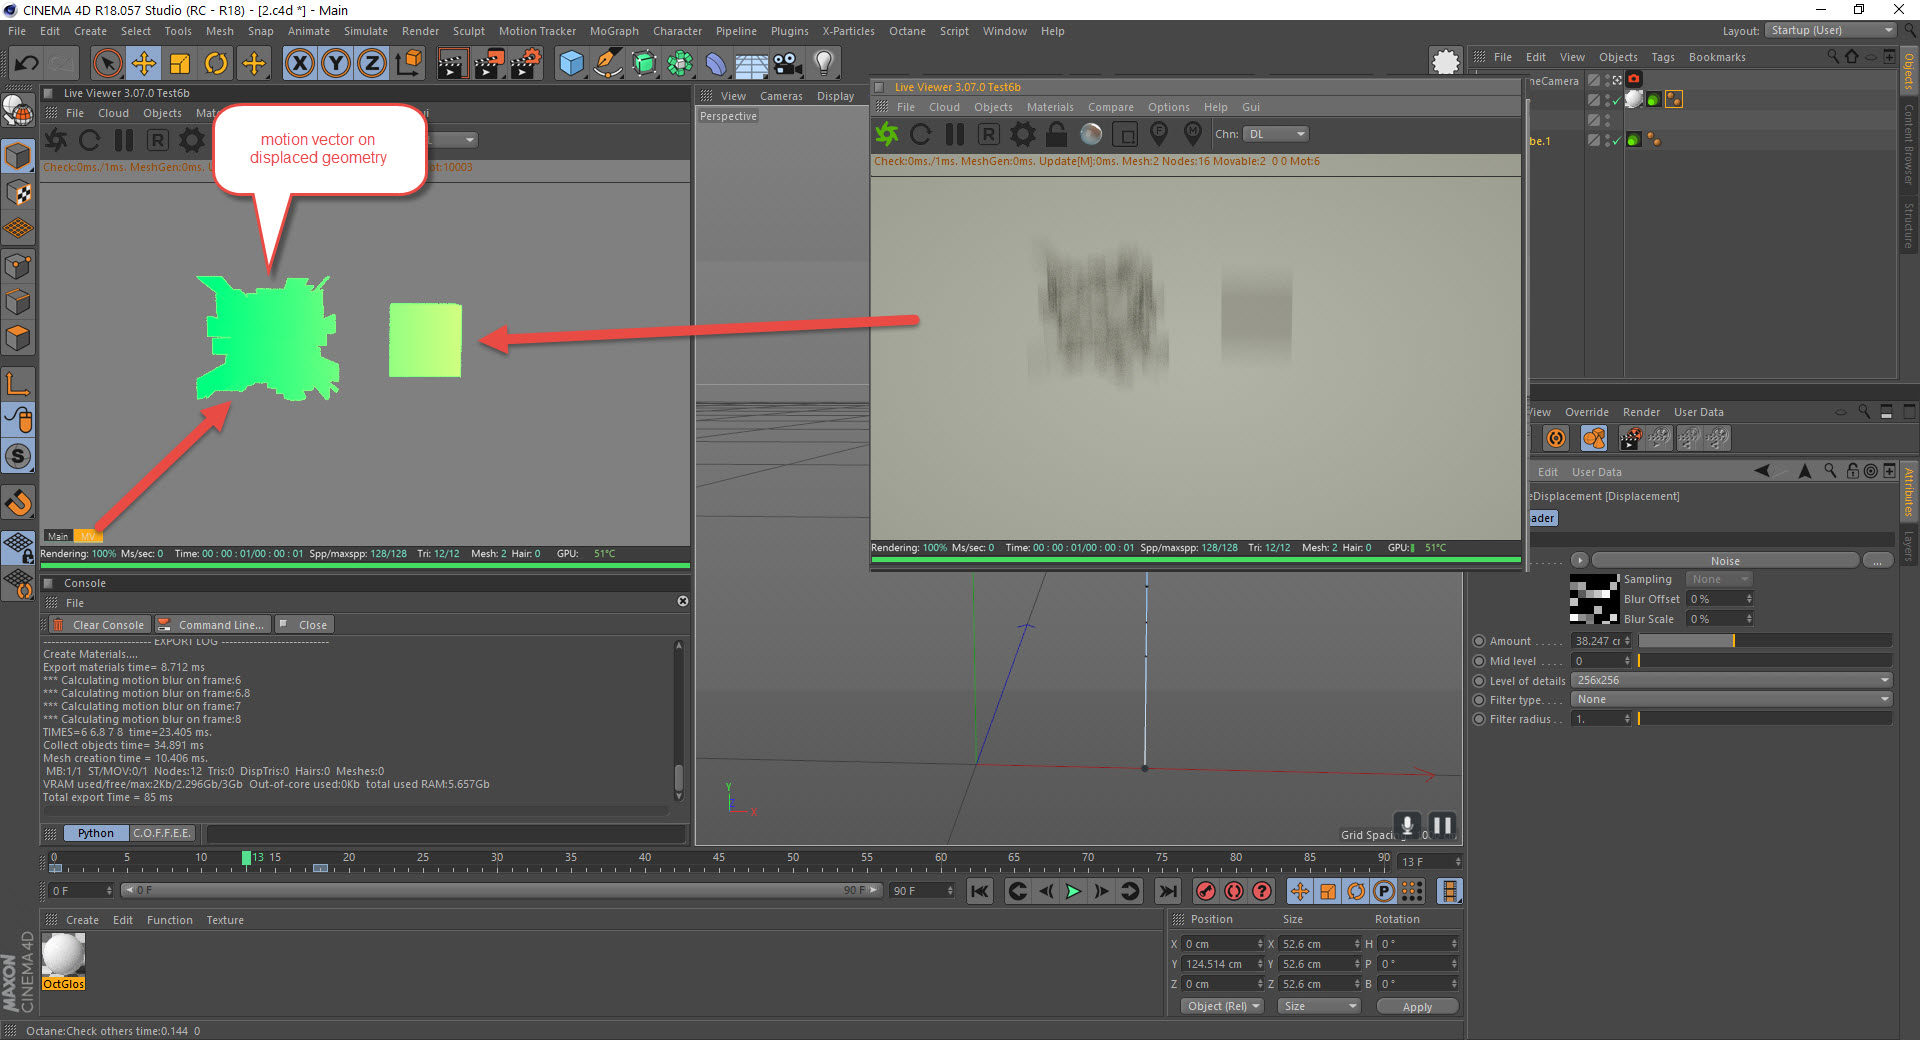Click the Amount animation dot

click(1479, 641)
